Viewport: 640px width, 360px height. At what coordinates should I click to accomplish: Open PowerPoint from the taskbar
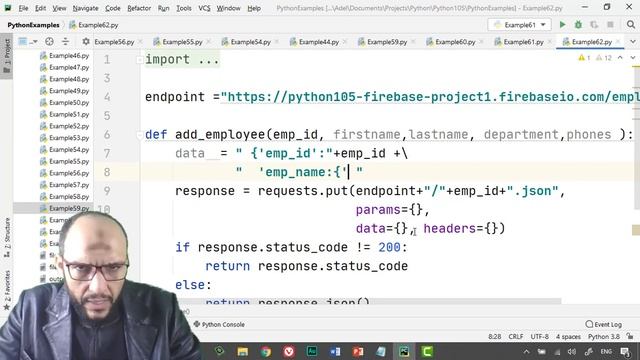click(358, 351)
